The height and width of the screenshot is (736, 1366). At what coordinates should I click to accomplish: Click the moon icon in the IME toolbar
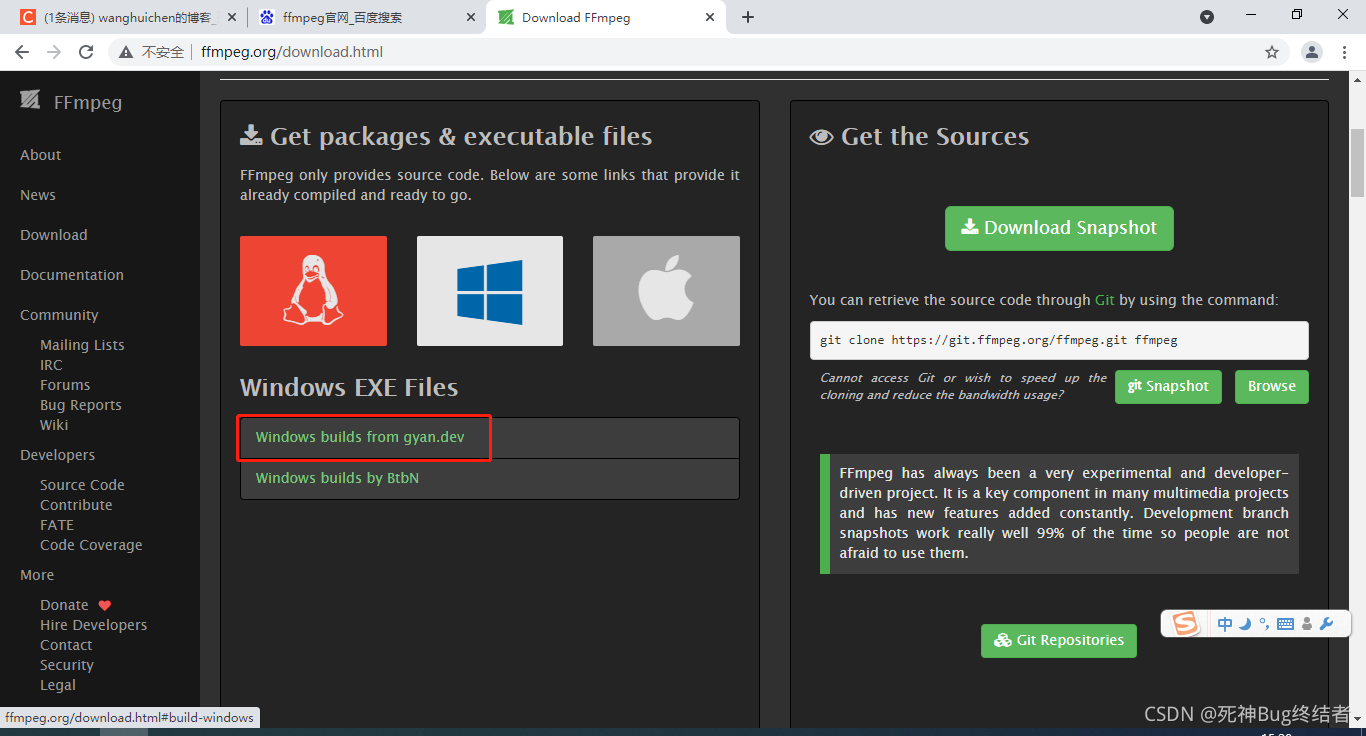click(1245, 624)
